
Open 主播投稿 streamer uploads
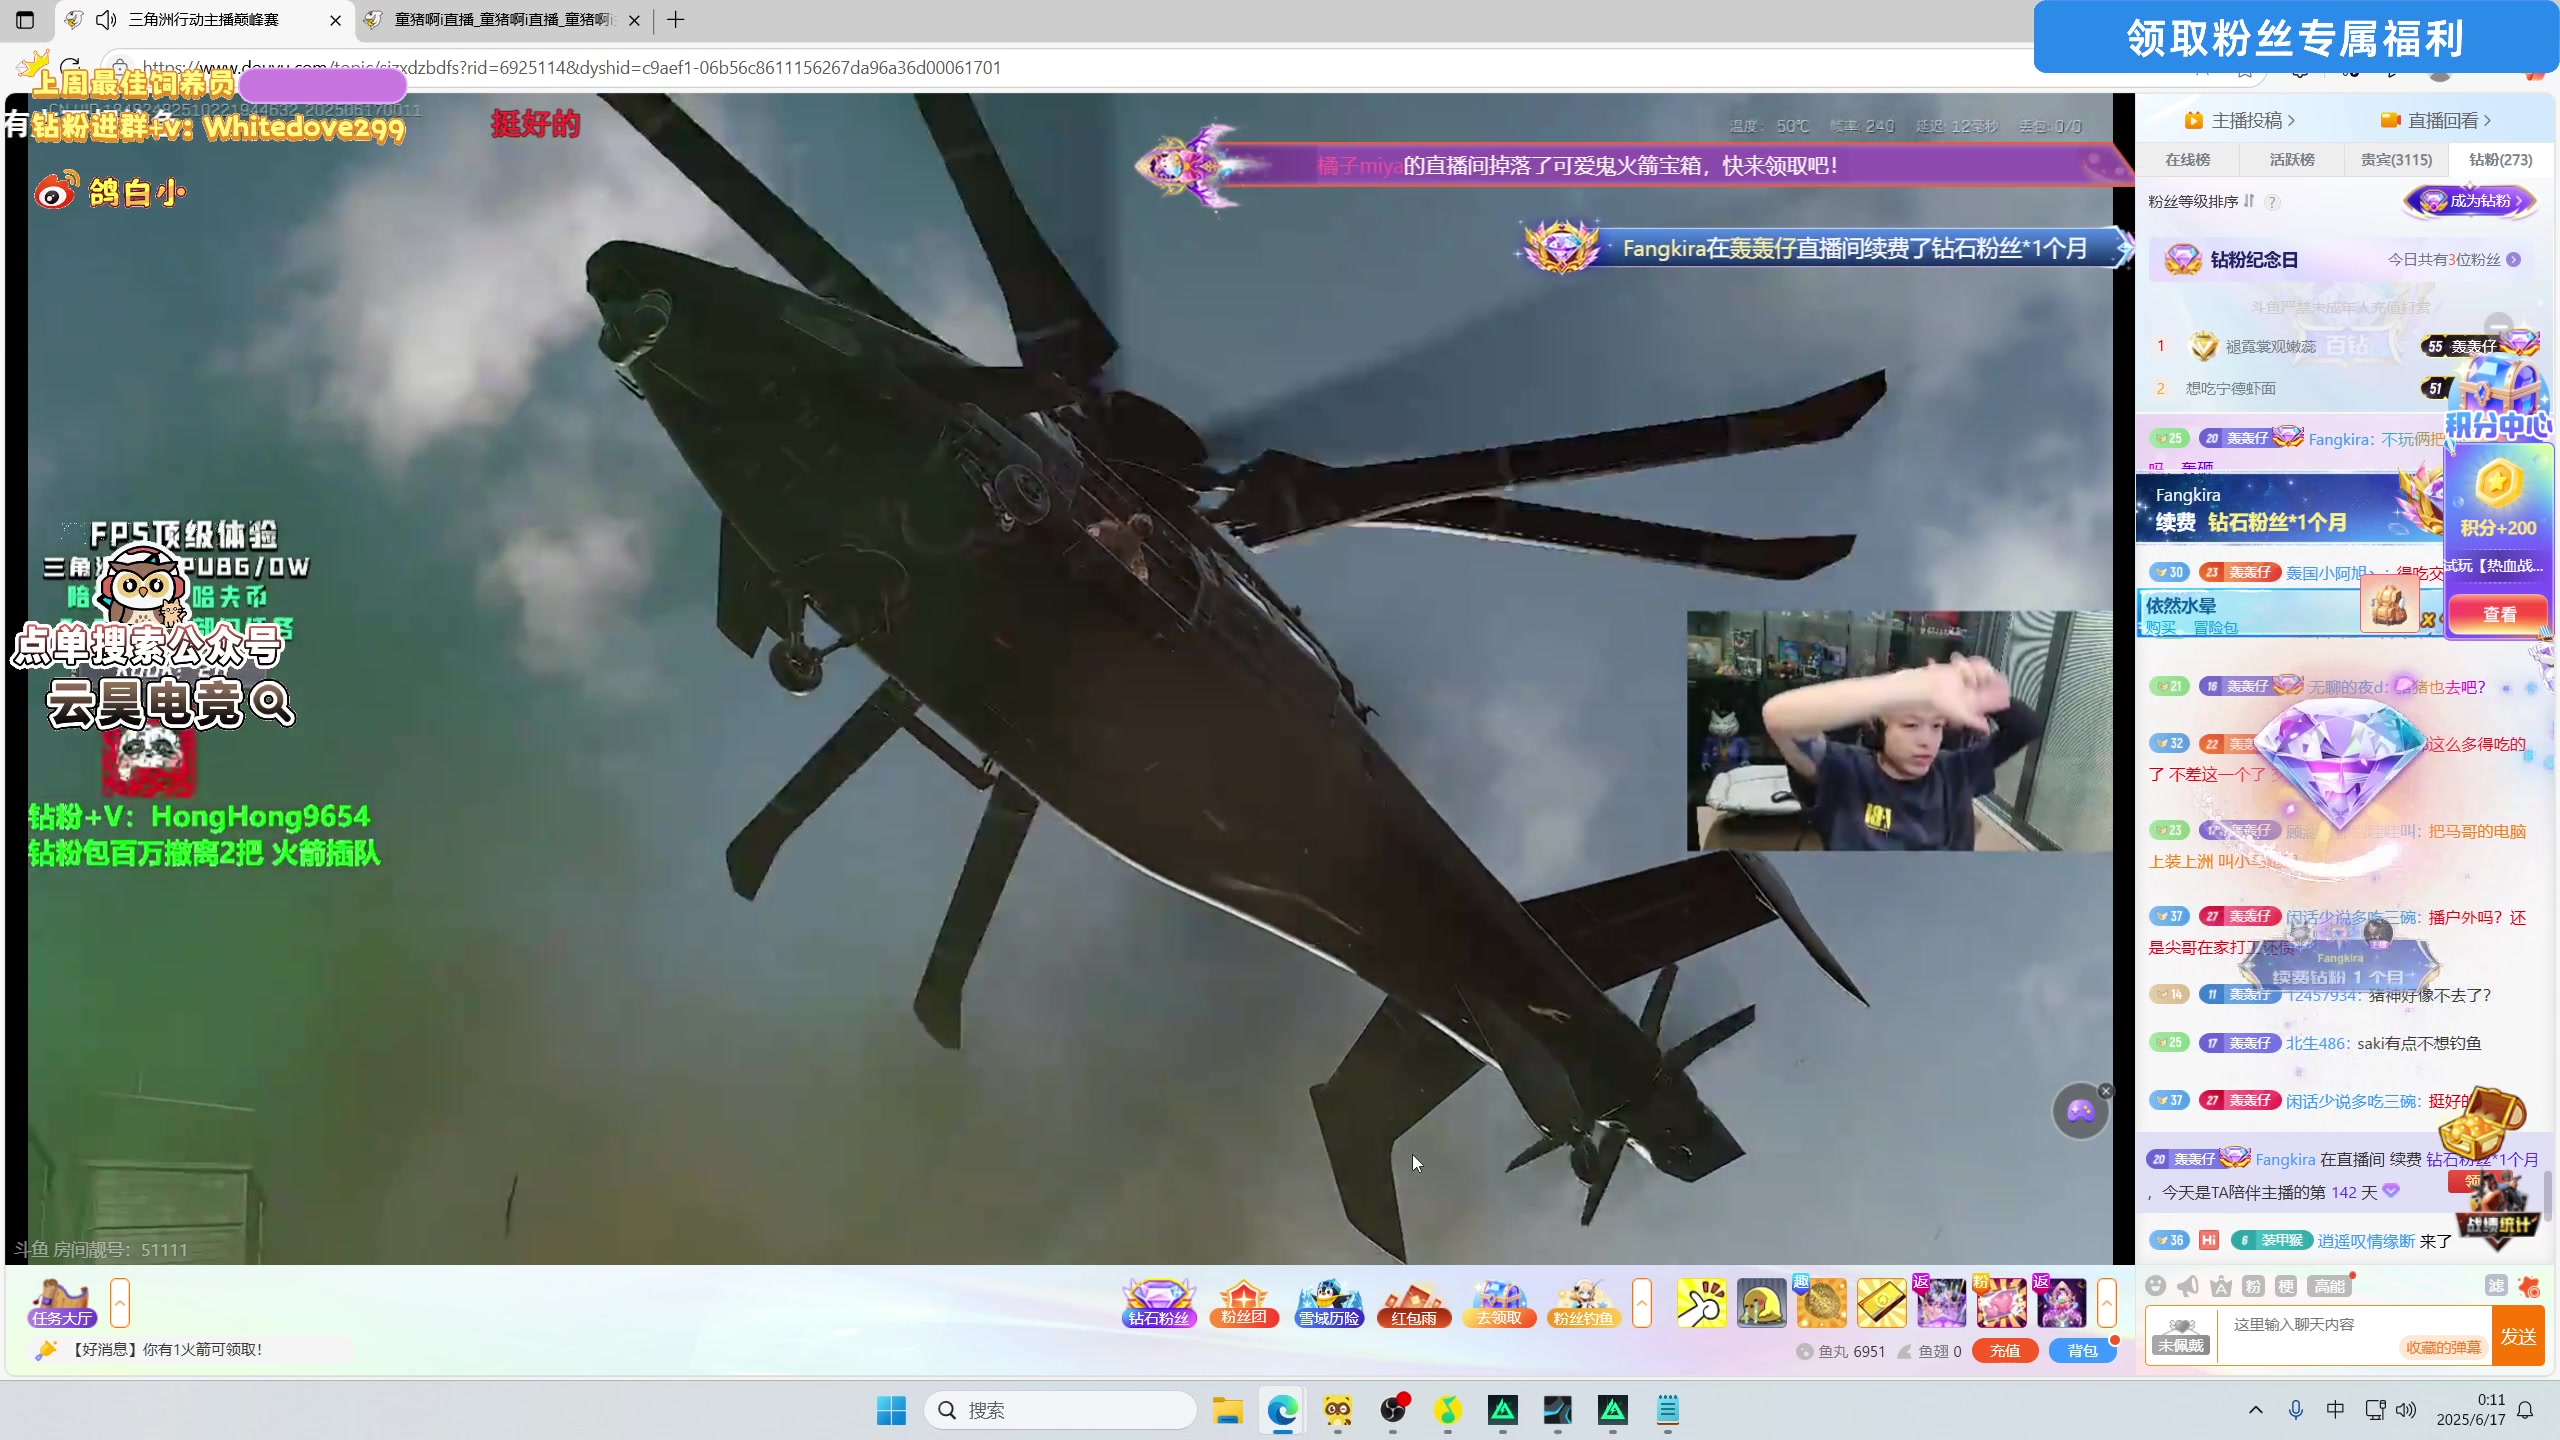2239,120
